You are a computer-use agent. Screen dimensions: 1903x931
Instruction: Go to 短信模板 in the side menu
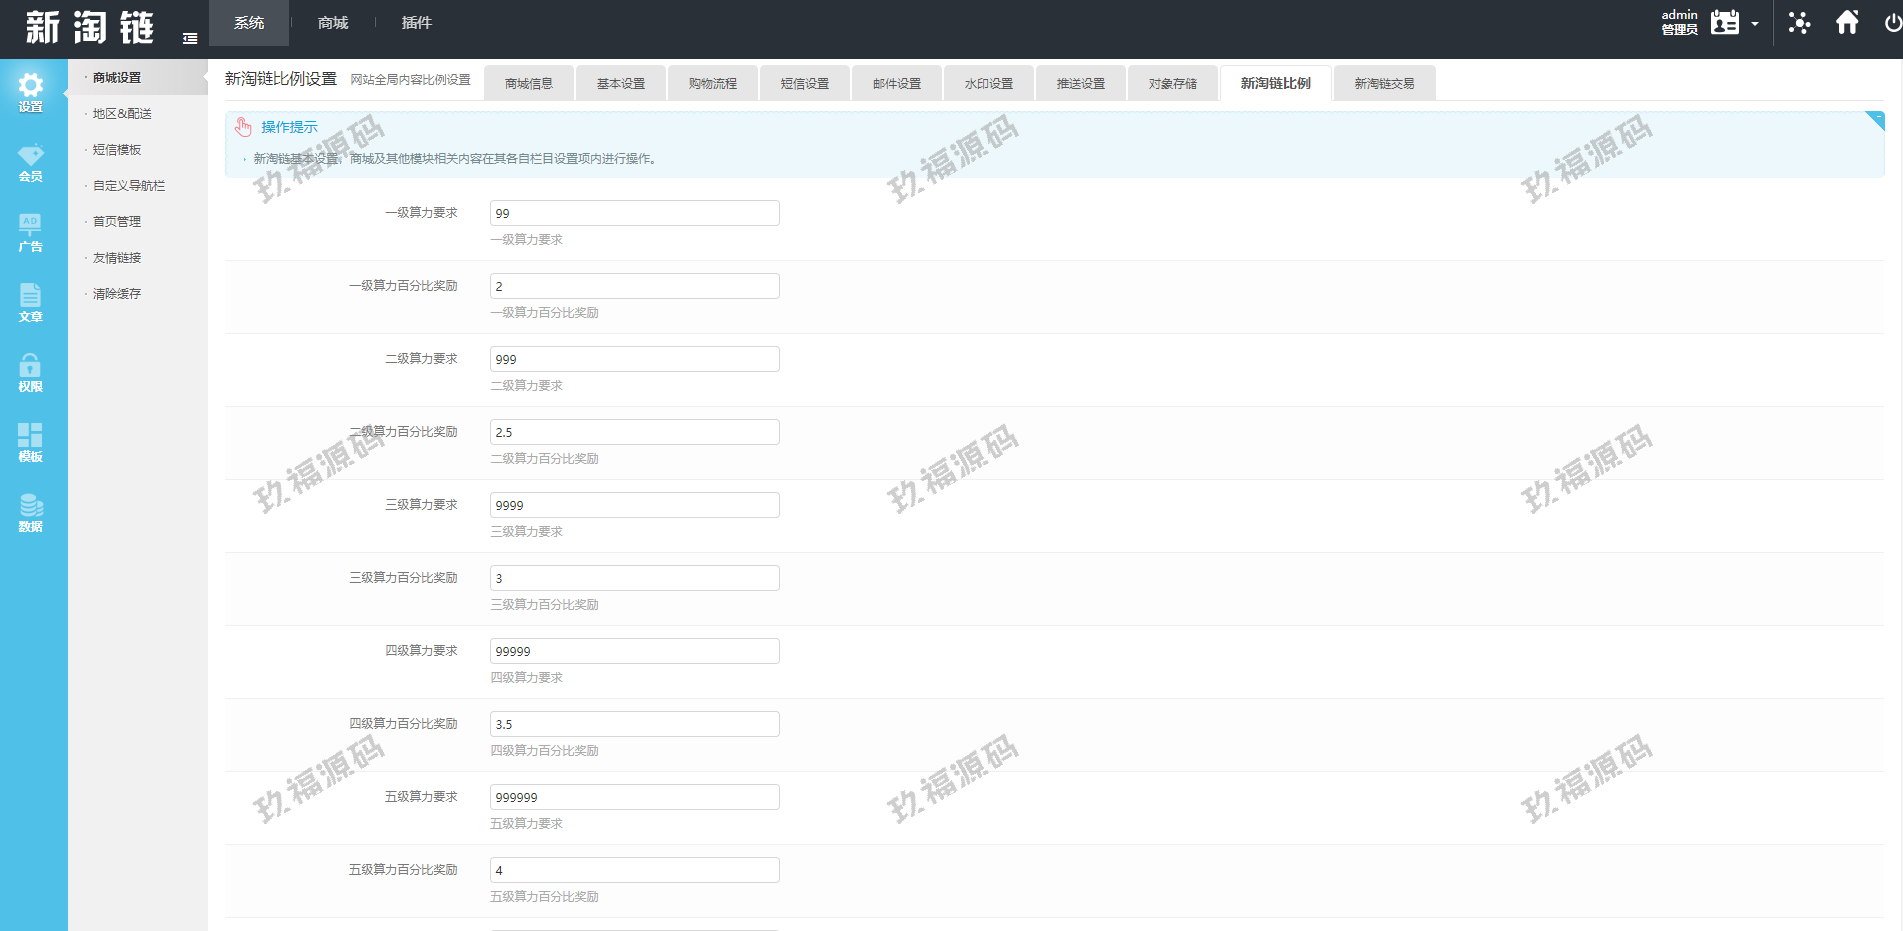(117, 150)
